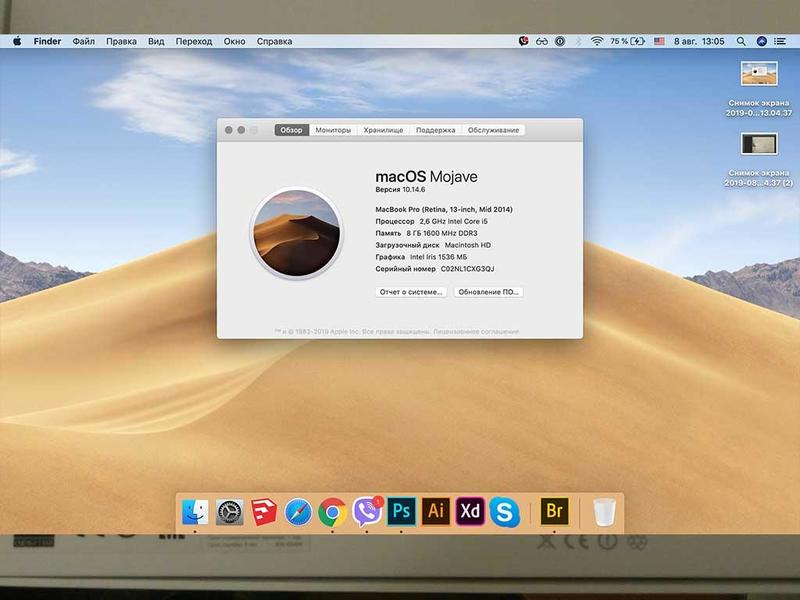Click MacBook Pro (Retina, 13-inch, Mid 2014) text
800x600 pixels.
[x=444, y=209]
